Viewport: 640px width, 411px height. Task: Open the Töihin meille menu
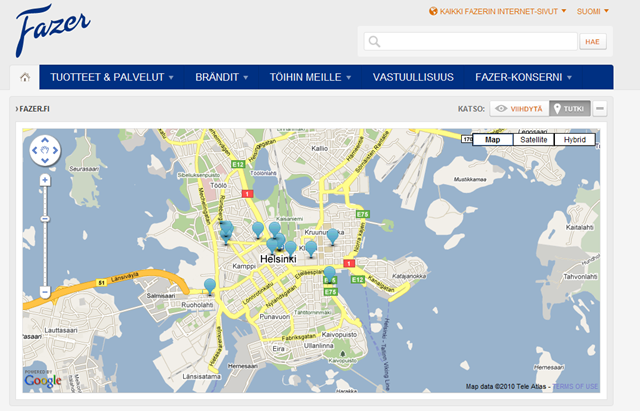(310, 77)
